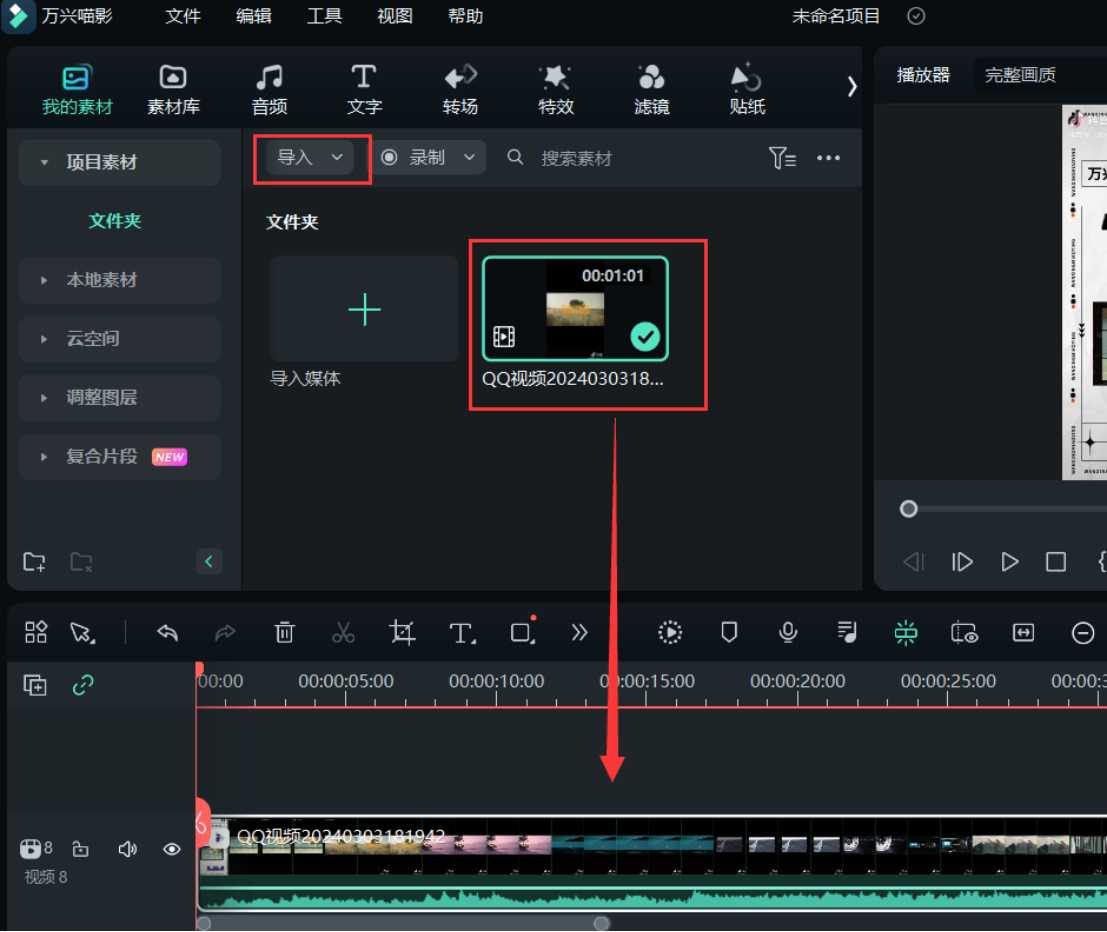Open the Import (导入) dropdown
The height and width of the screenshot is (932, 1107).
point(310,158)
